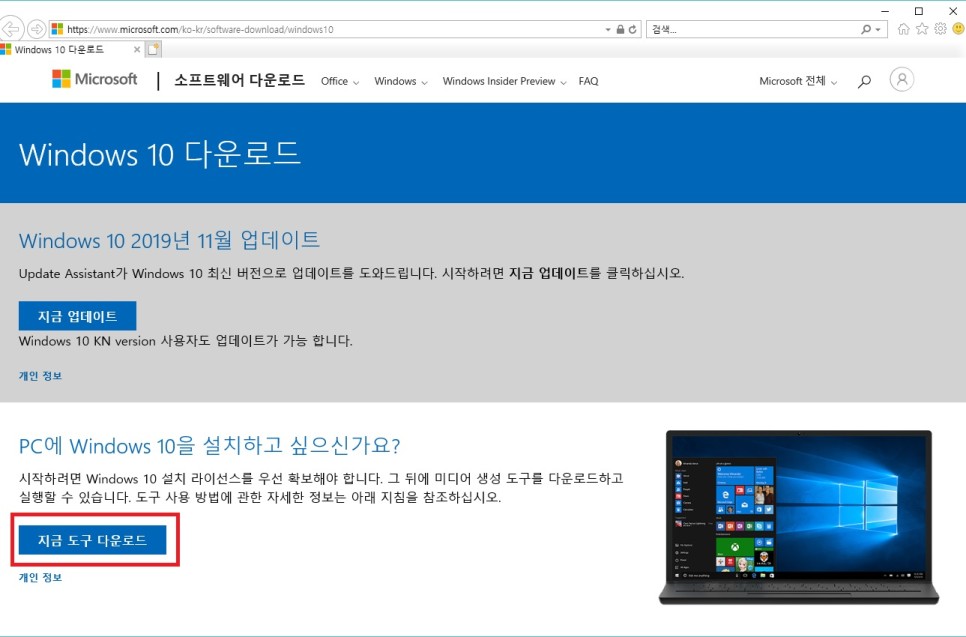Image resolution: width=966 pixels, height=637 pixels.
Task: Click the PC에 Windows 10을 설치하고 싶으신가요? heading
Action: 209,445
